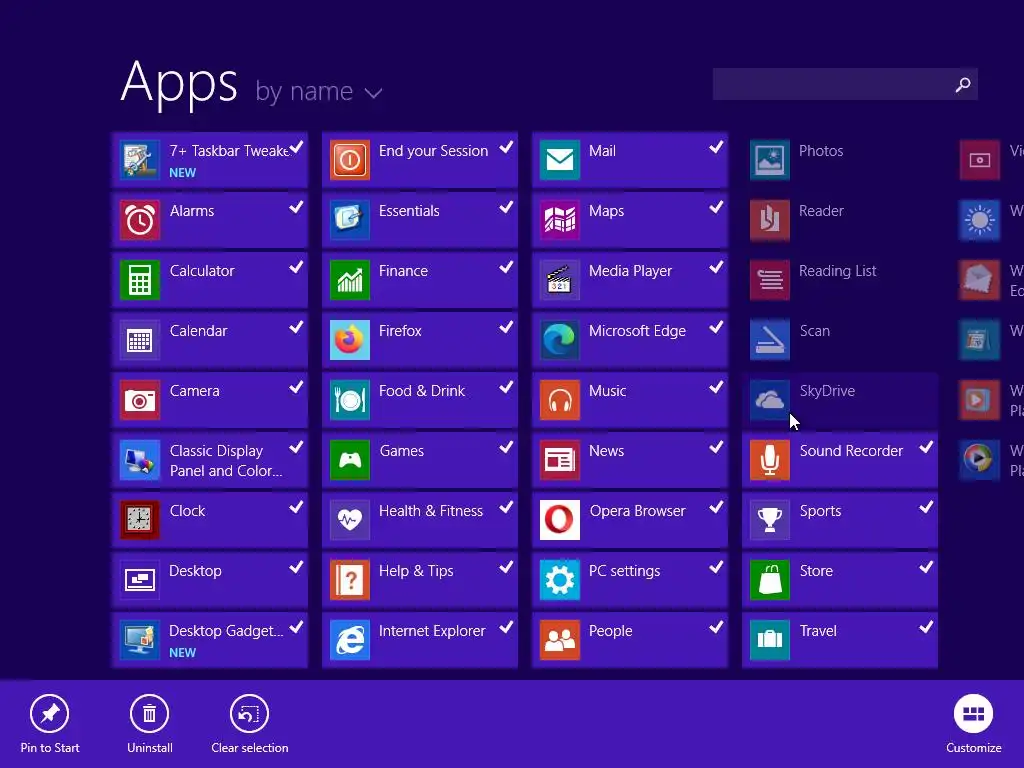Select the Reader app tile

coord(840,220)
